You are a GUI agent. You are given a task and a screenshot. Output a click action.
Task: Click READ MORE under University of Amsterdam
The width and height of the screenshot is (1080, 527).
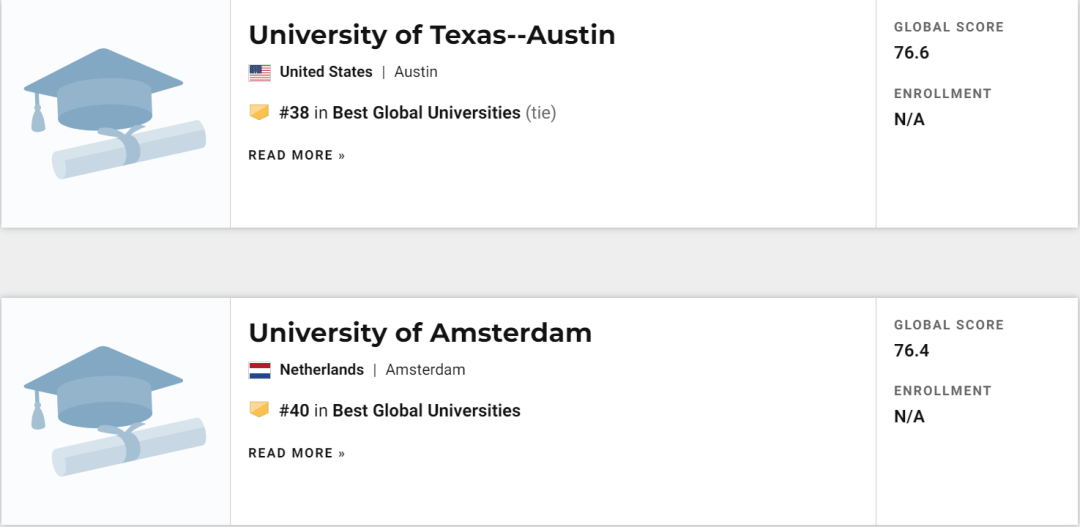click(296, 453)
